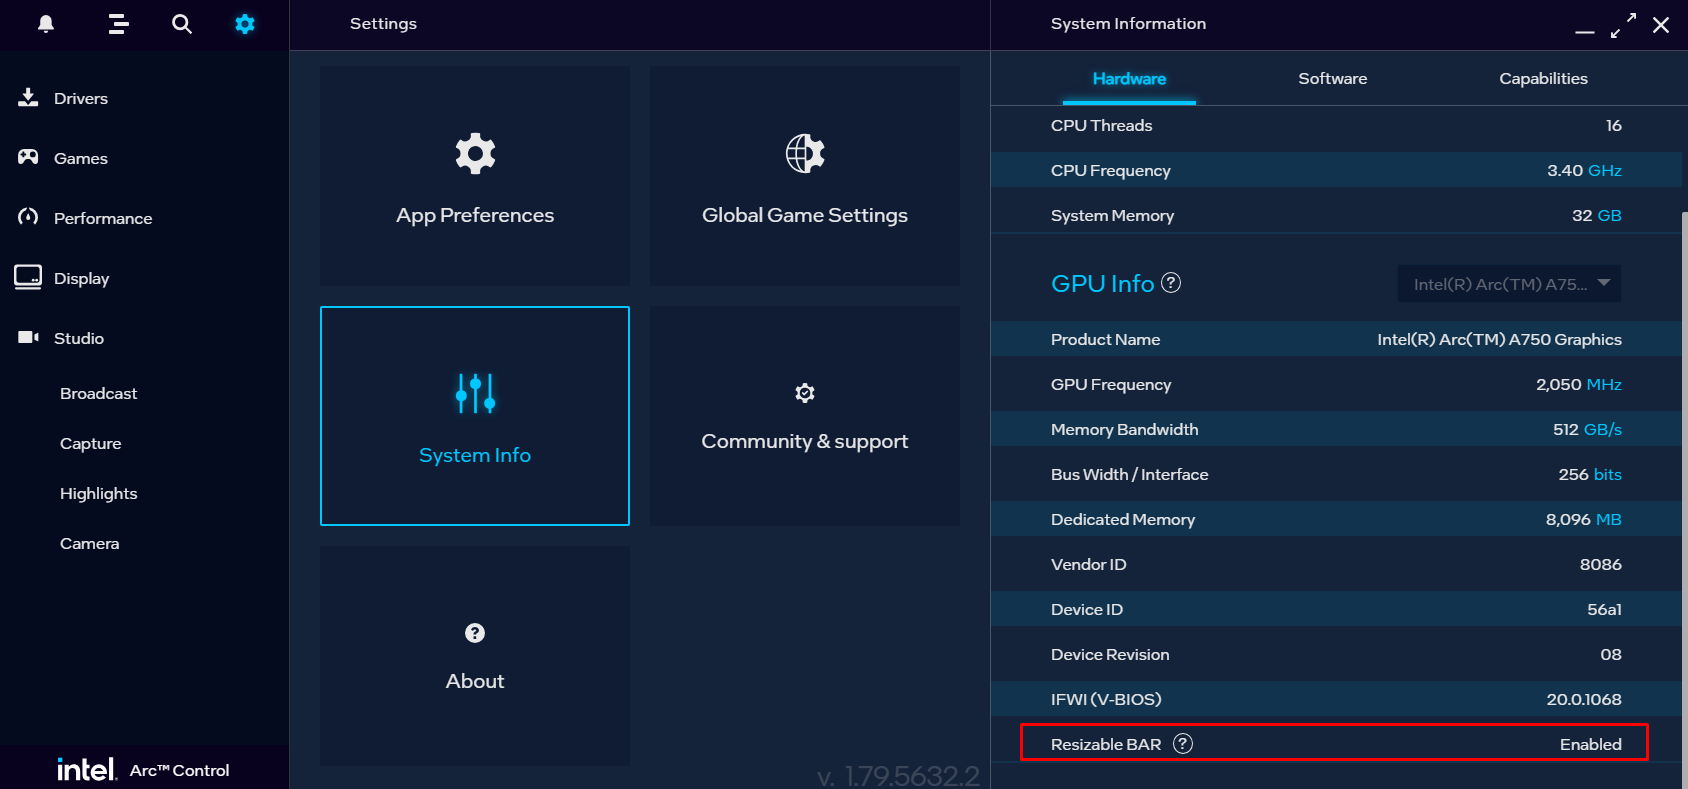Click the blue settings gear icon

coord(245,24)
